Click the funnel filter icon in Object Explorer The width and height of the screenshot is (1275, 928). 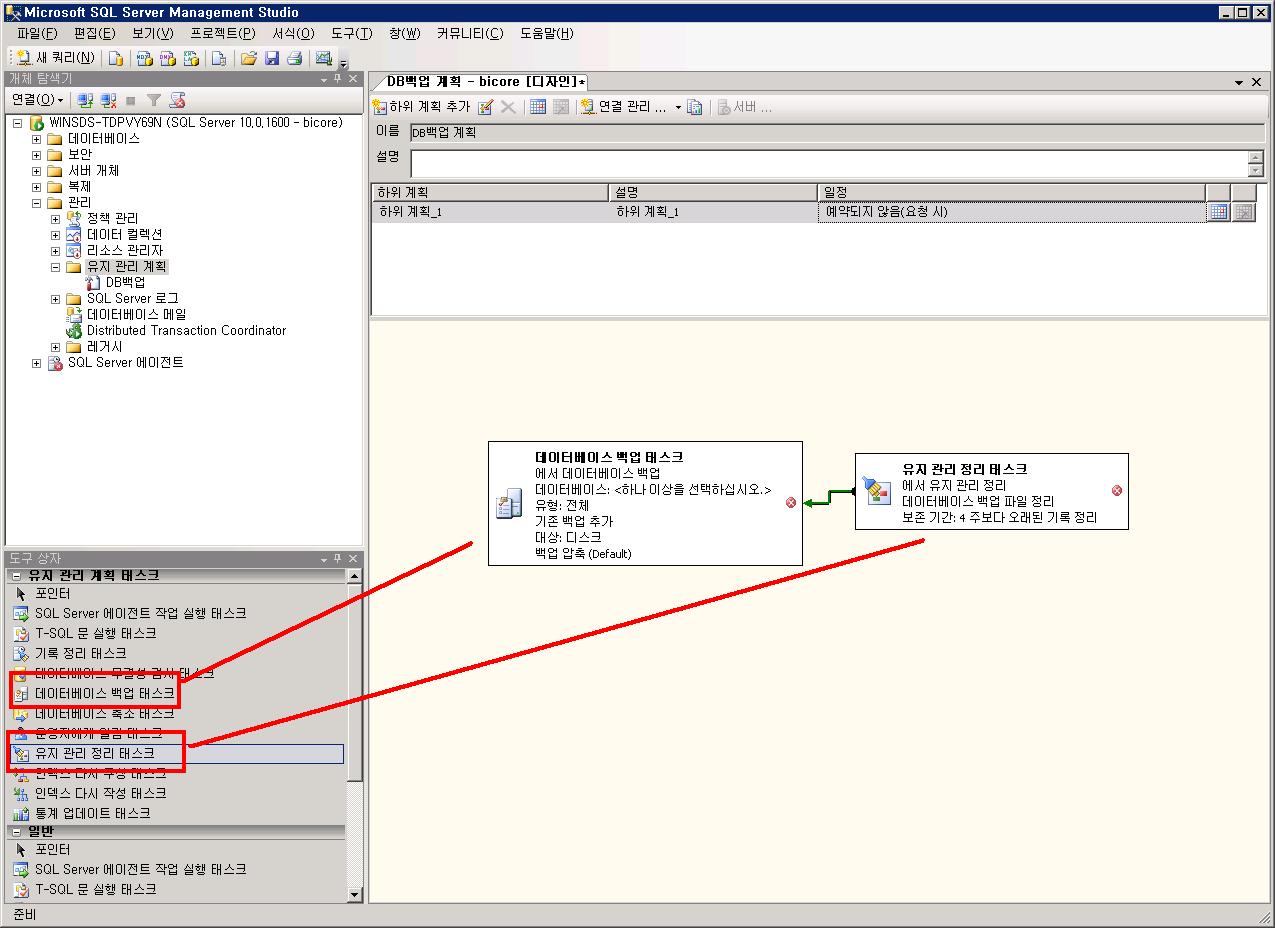click(154, 100)
